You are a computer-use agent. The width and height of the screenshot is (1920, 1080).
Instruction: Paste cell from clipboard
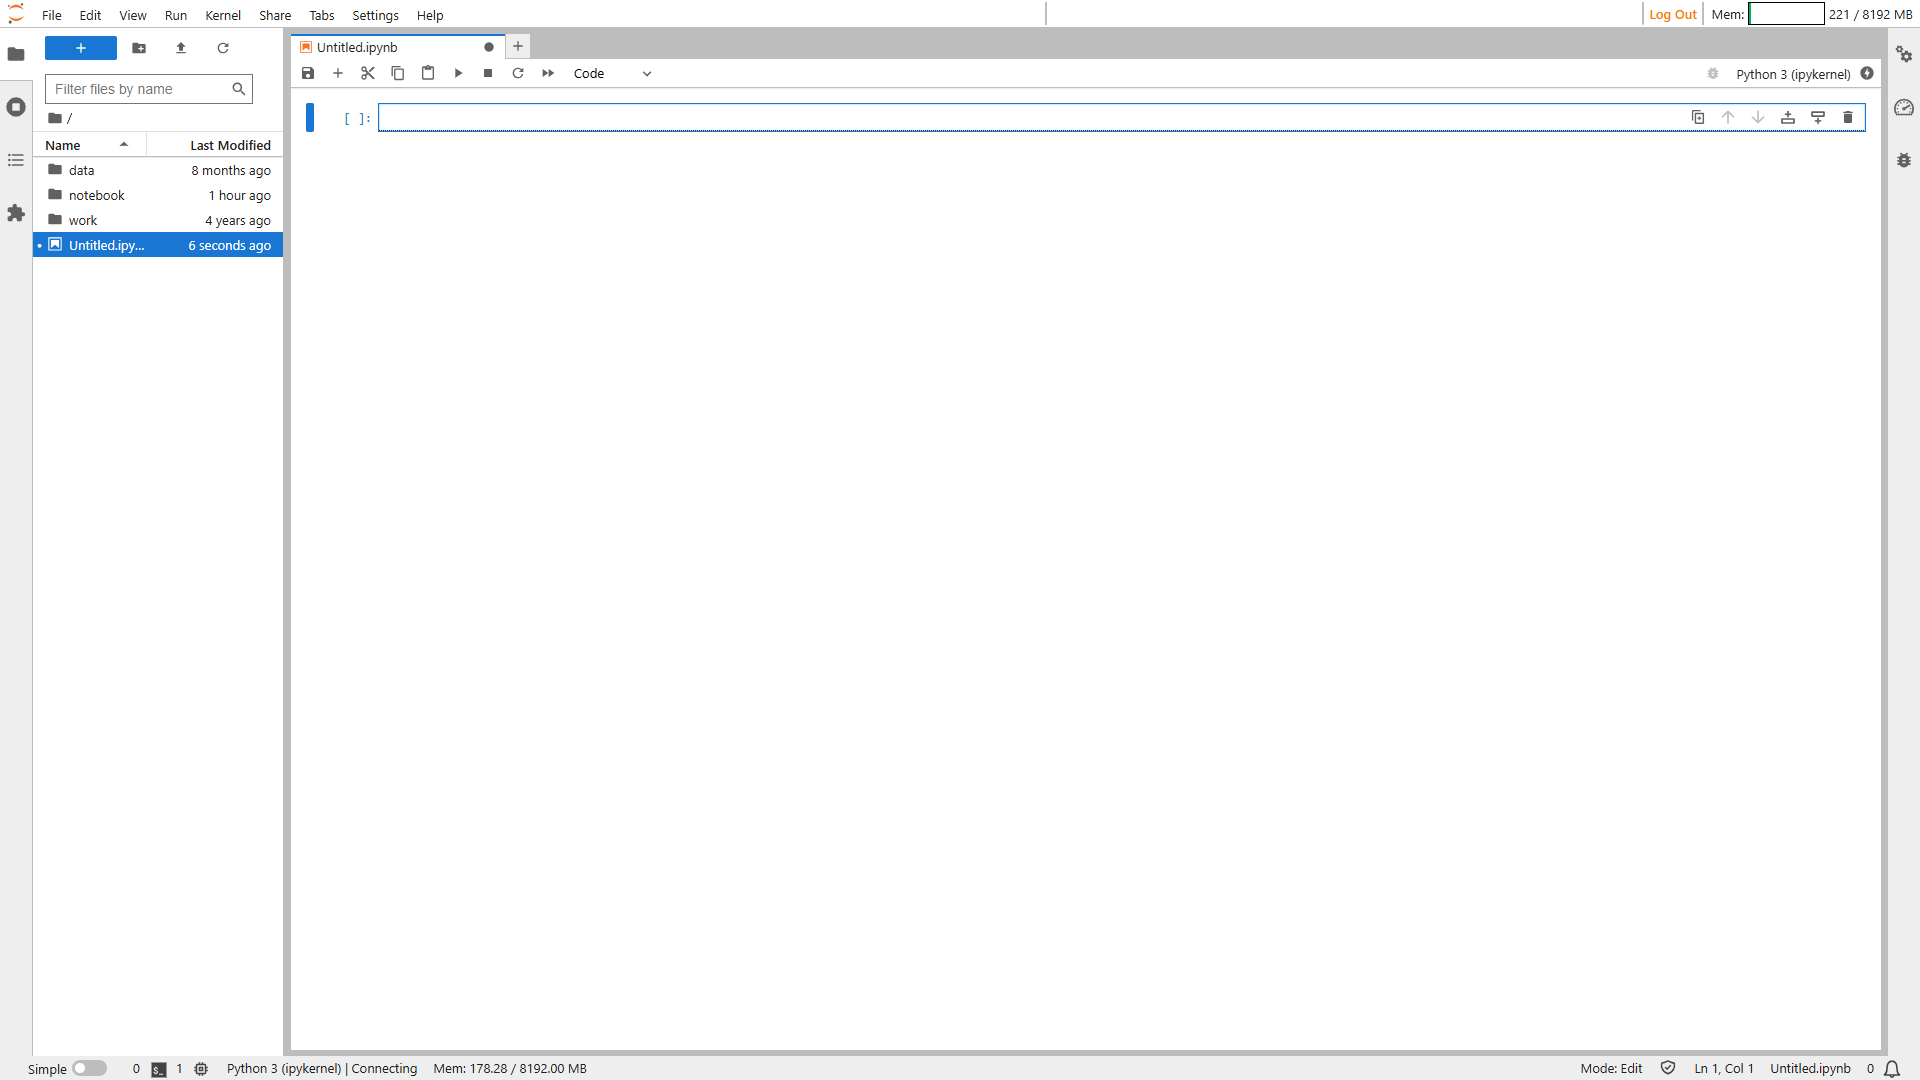click(428, 73)
